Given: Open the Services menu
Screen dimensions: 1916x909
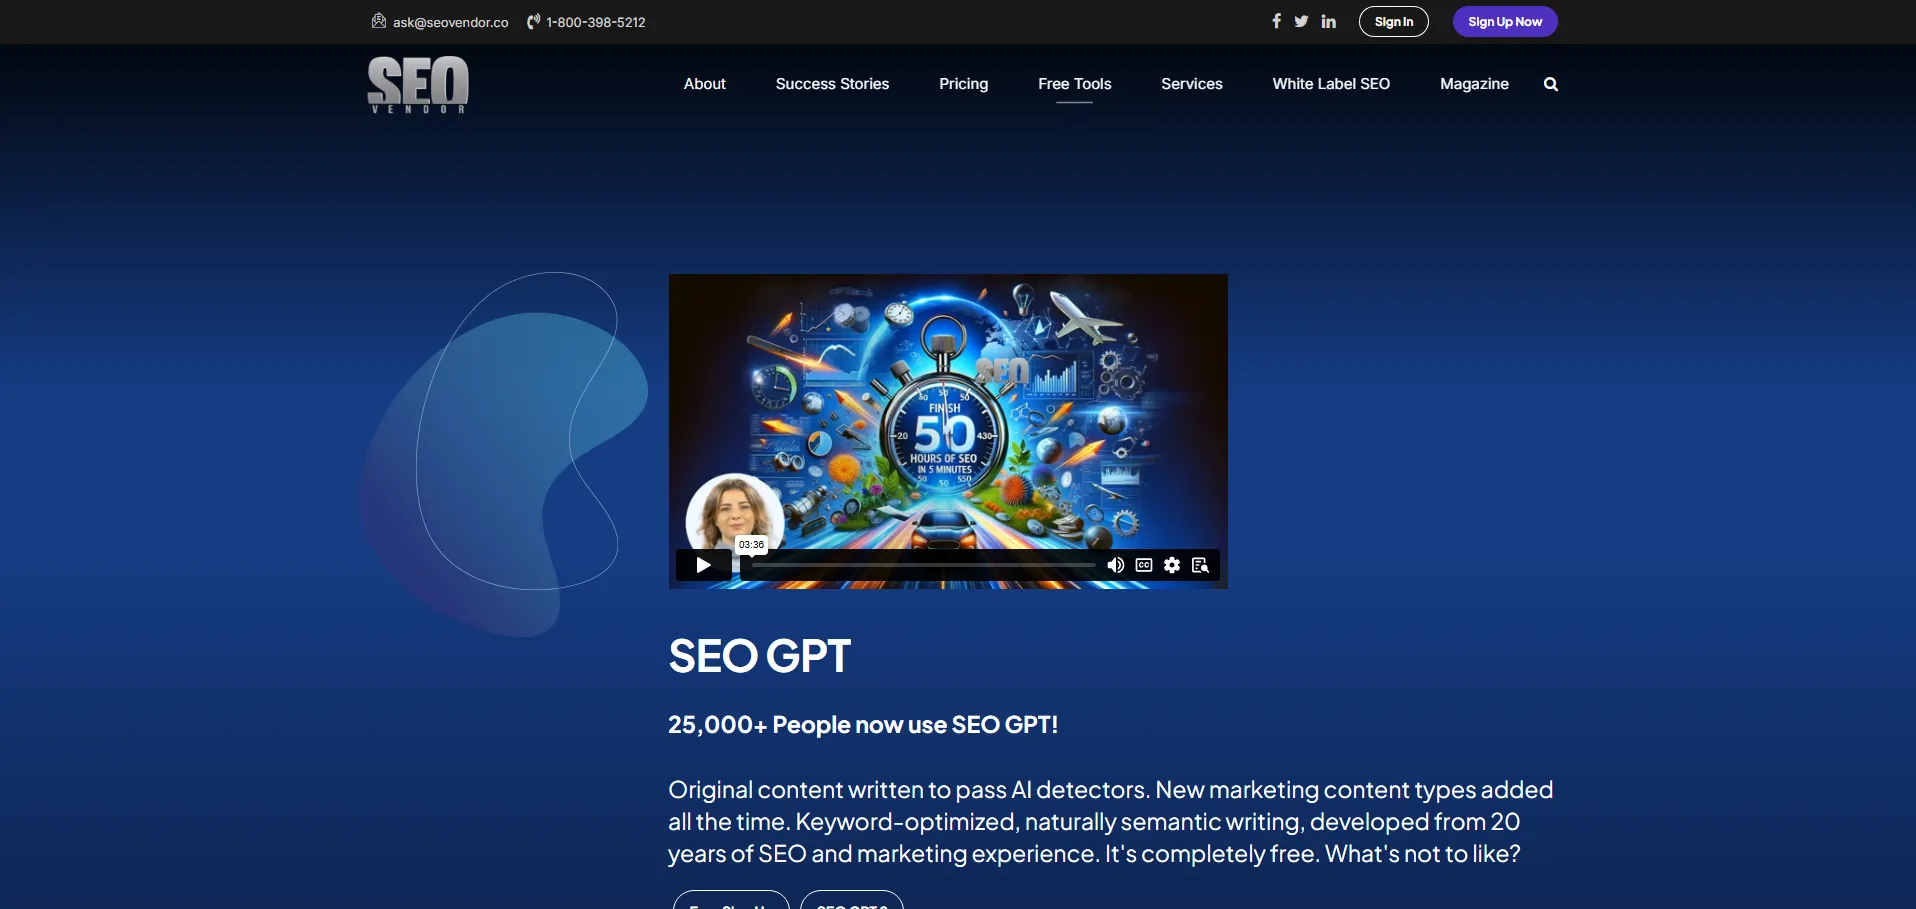Looking at the screenshot, I should click(x=1191, y=84).
